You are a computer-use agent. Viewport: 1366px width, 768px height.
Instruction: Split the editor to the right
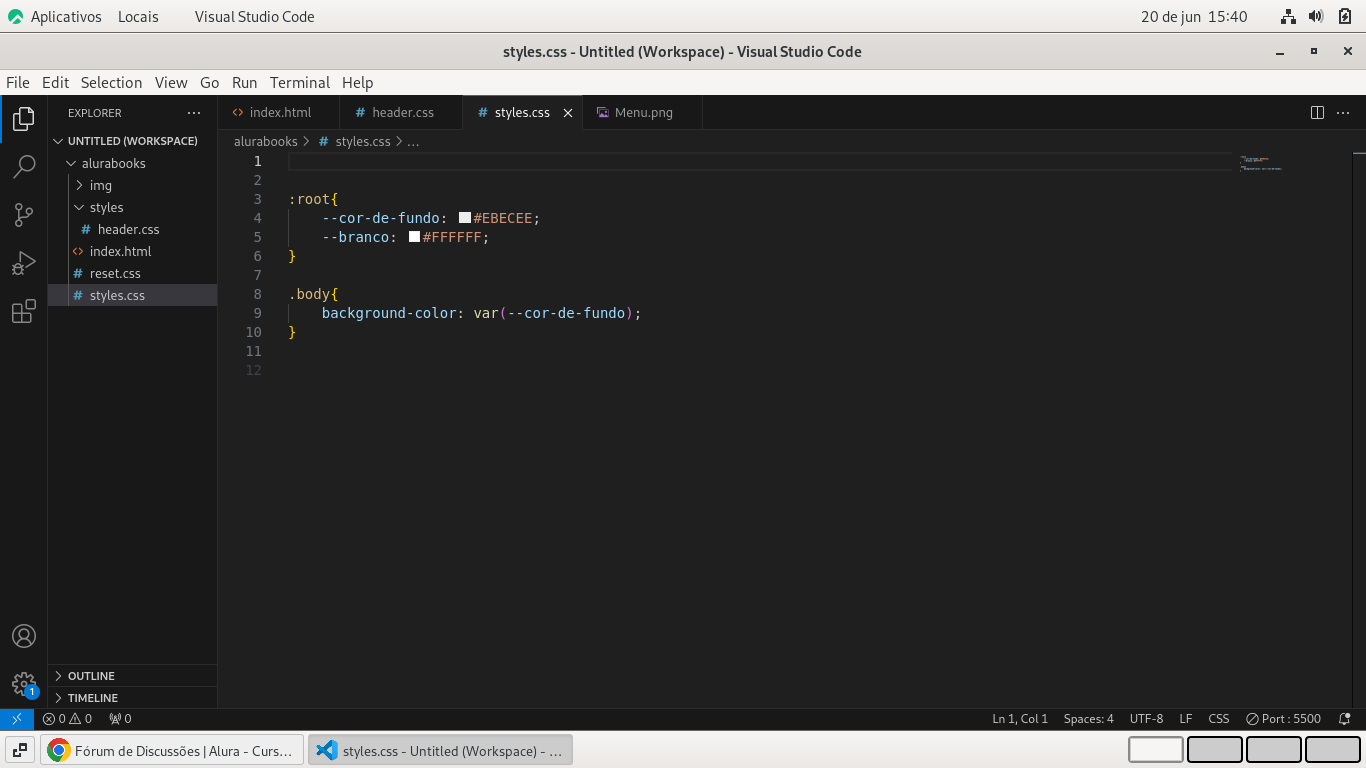pos(1317,113)
